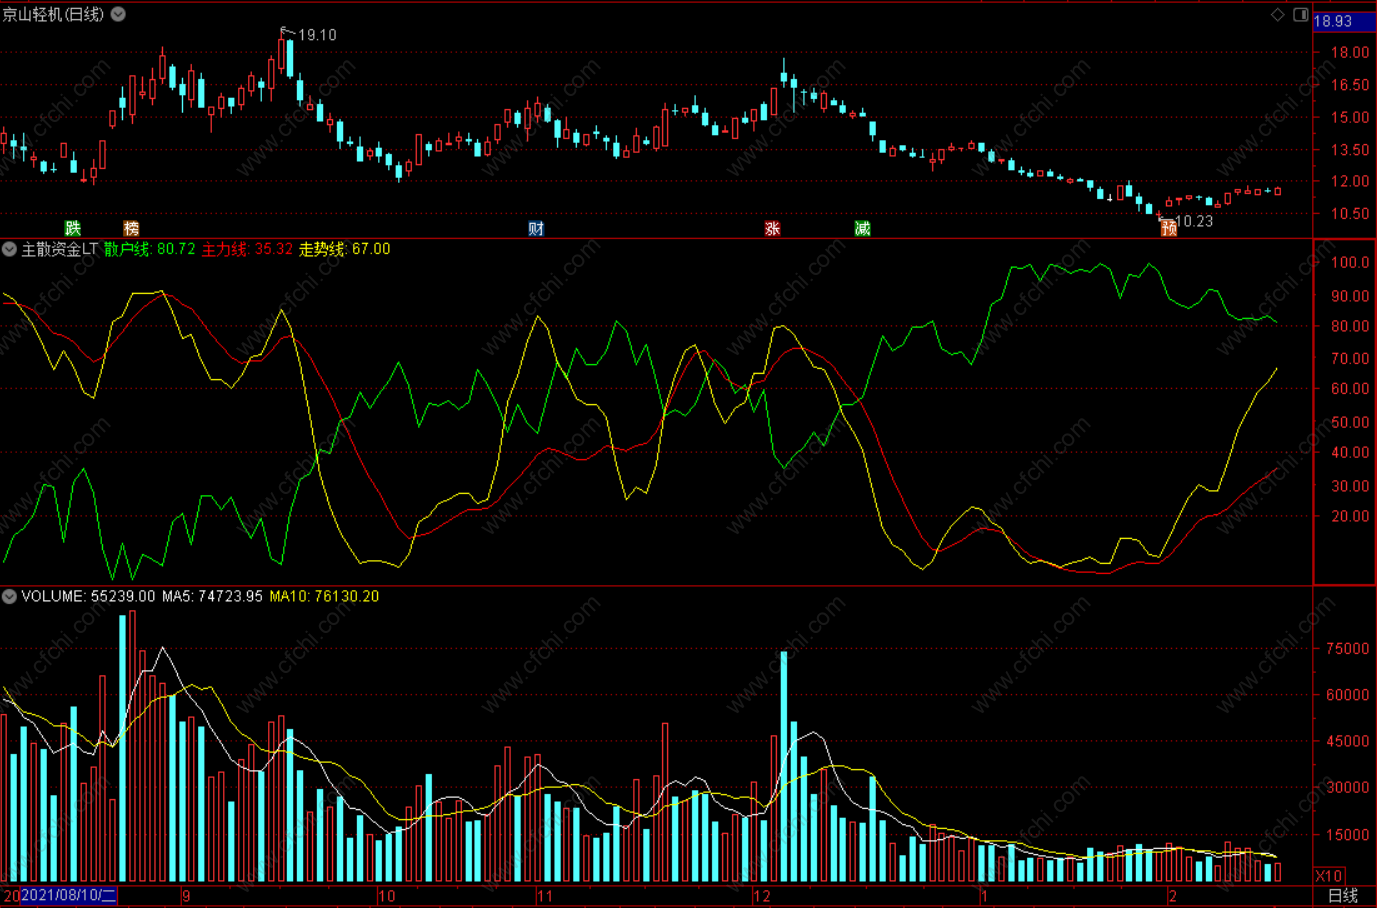Click the 京山轻机(日线) stock title

click(53, 14)
